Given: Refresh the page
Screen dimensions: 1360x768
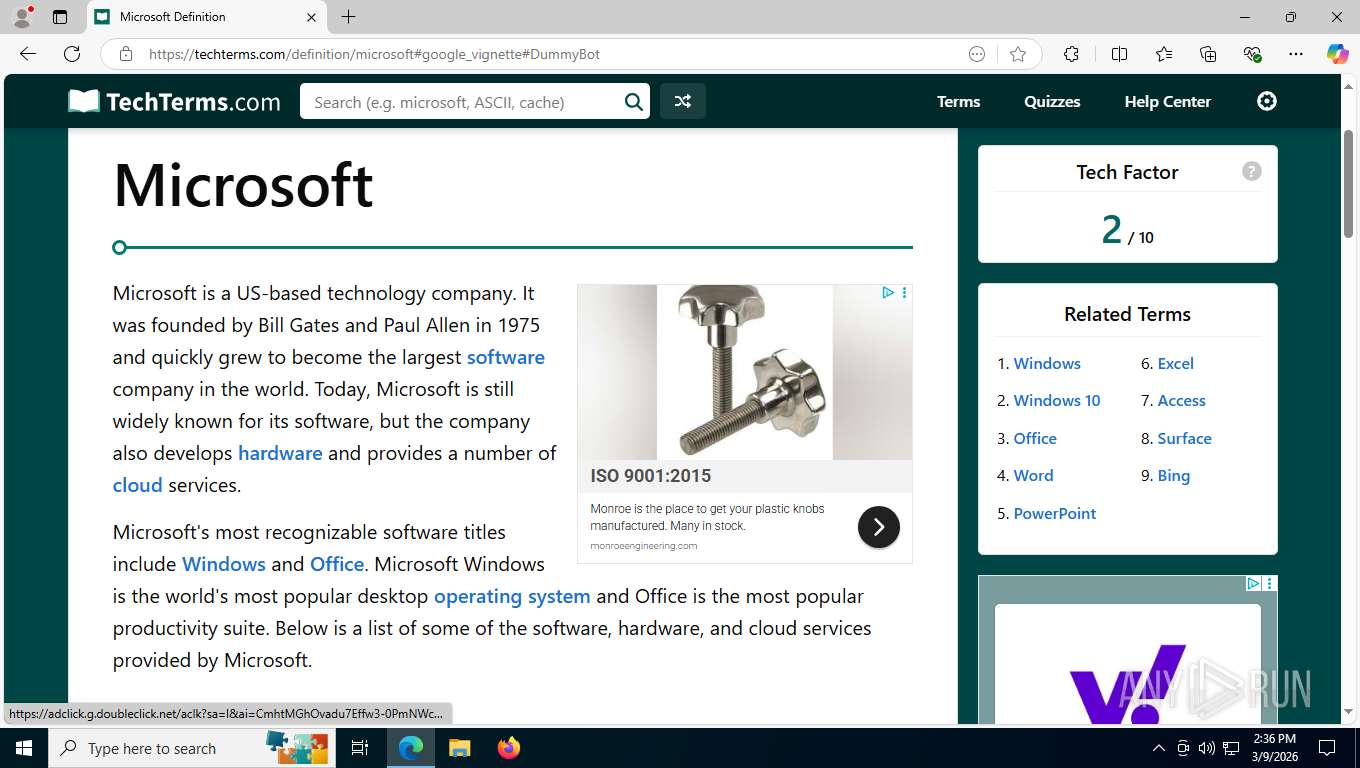Looking at the screenshot, I should pyautogui.click(x=72, y=54).
